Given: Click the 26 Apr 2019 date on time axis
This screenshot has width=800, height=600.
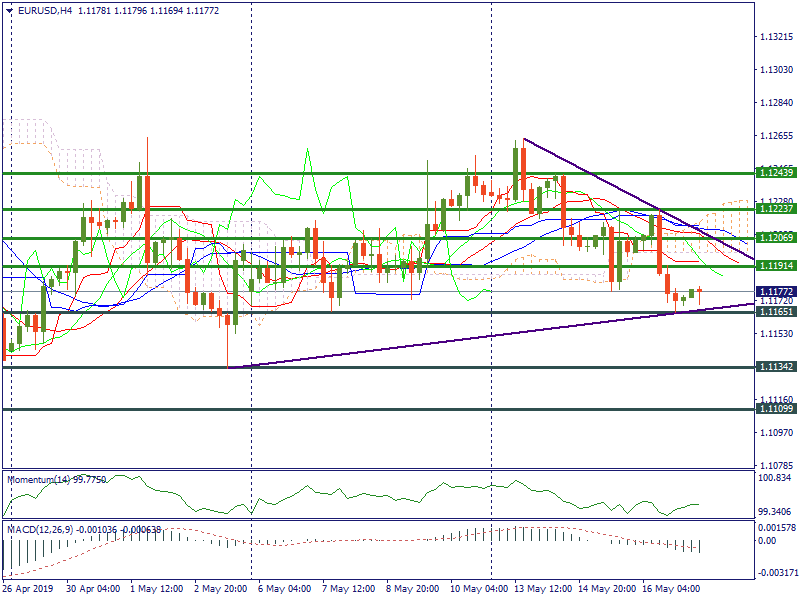Looking at the screenshot, I should pos(30,589).
